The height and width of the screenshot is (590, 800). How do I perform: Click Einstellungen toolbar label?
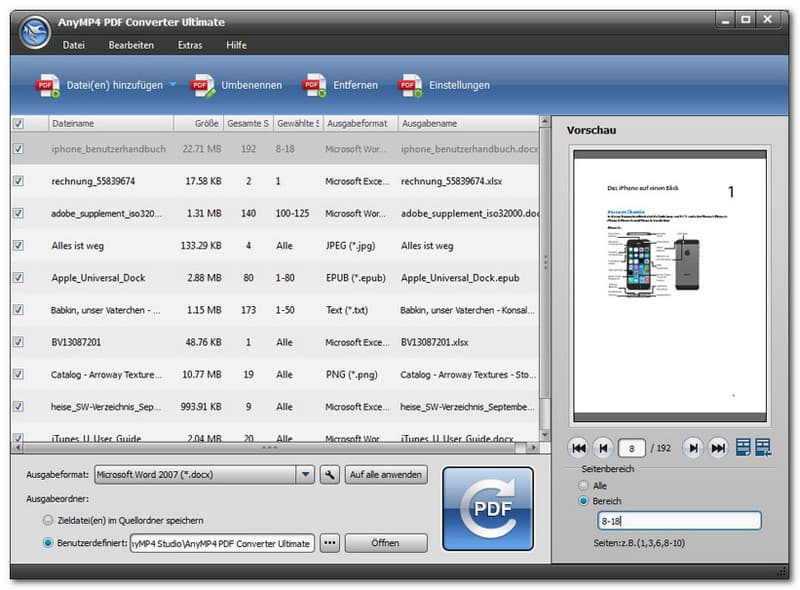click(x=459, y=85)
